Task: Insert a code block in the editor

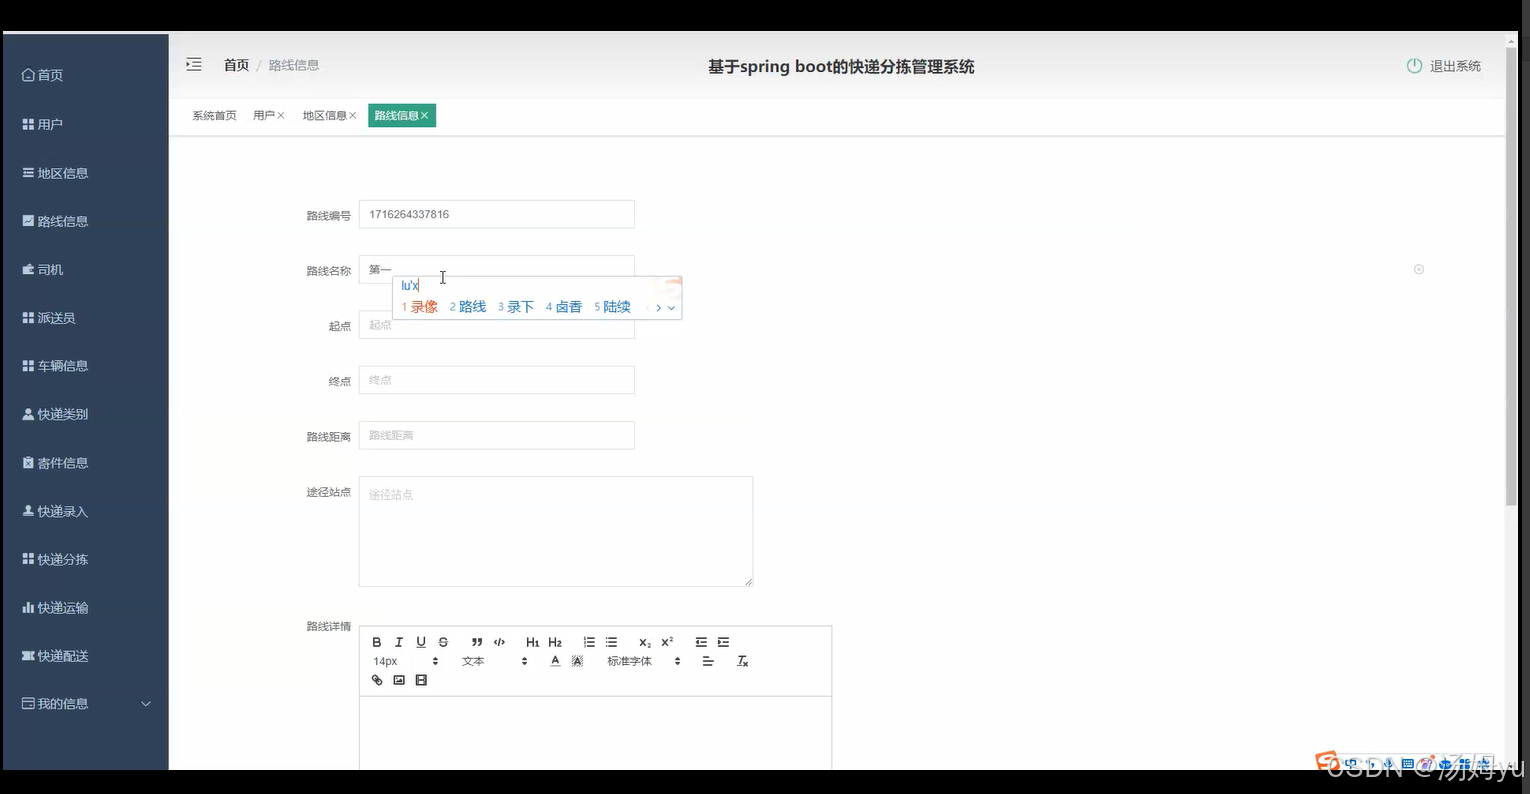Action: click(x=499, y=642)
